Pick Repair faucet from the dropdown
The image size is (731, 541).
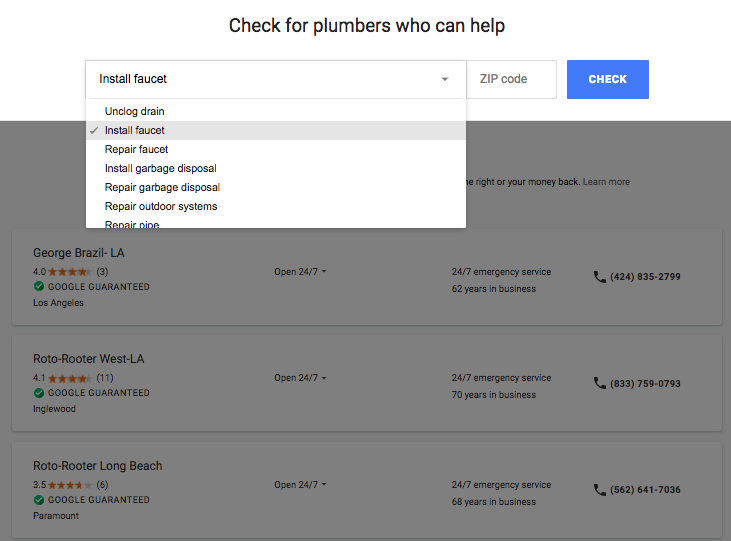(x=276, y=149)
